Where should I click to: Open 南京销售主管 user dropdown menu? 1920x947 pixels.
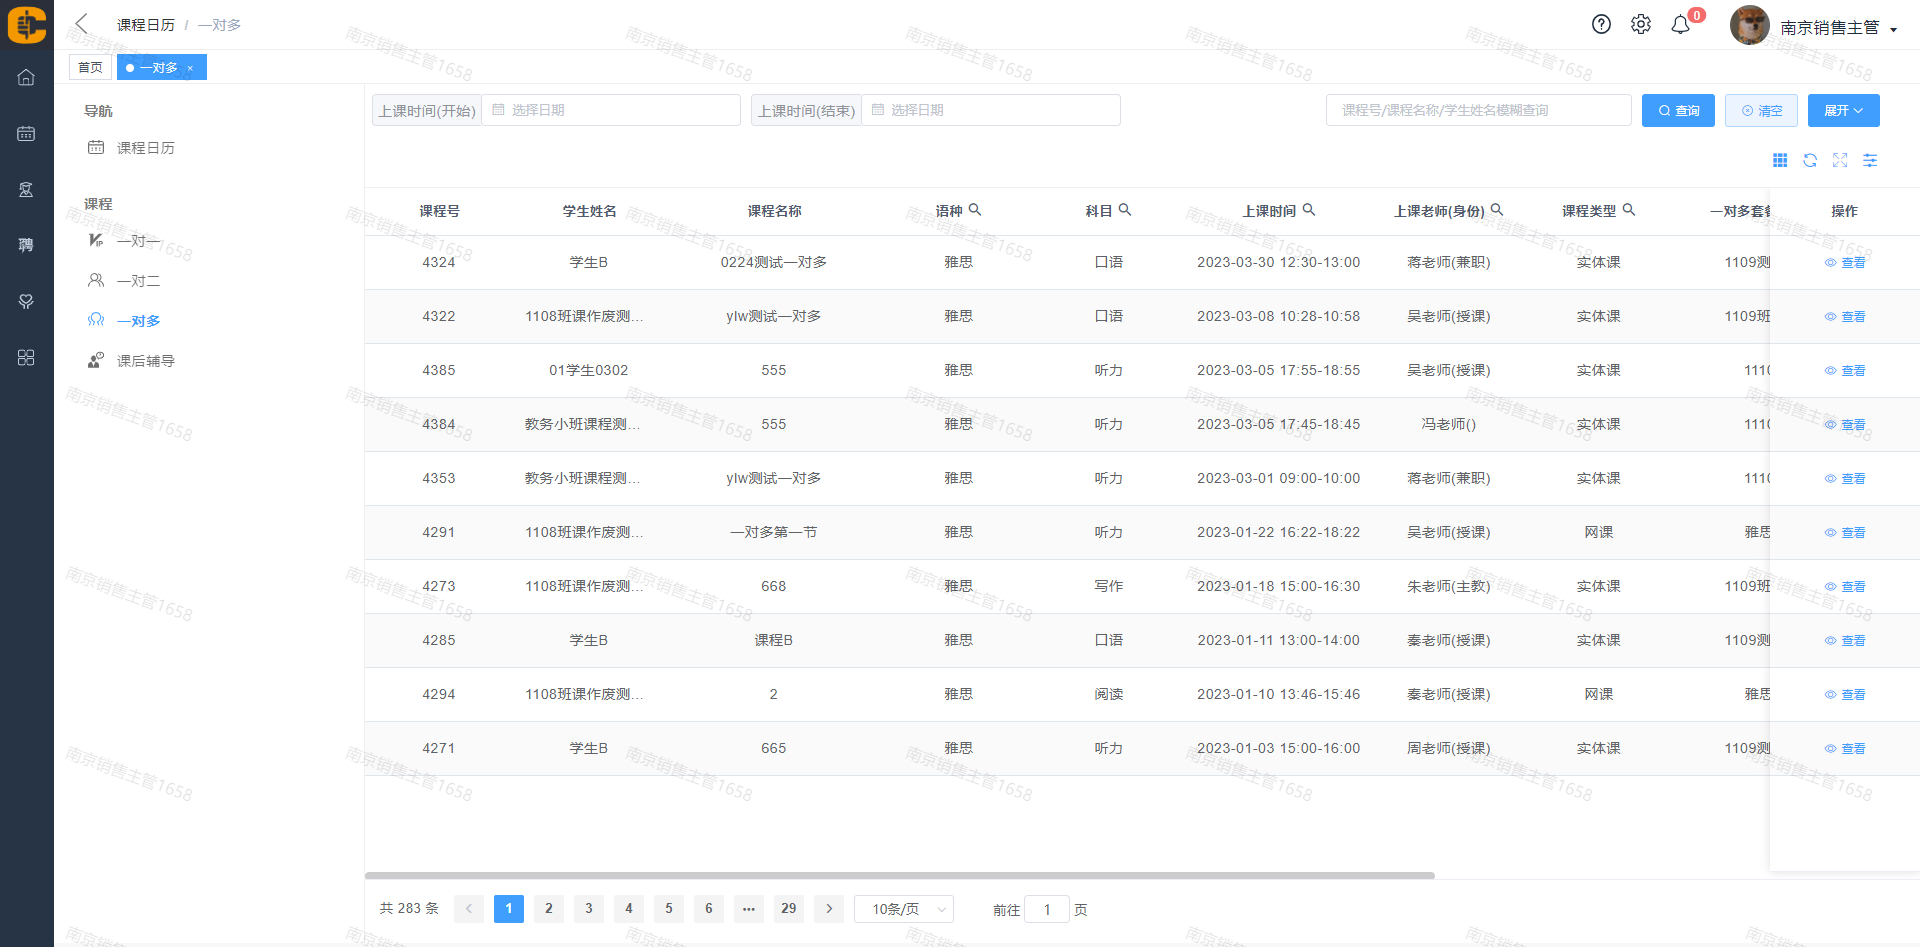point(1838,28)
